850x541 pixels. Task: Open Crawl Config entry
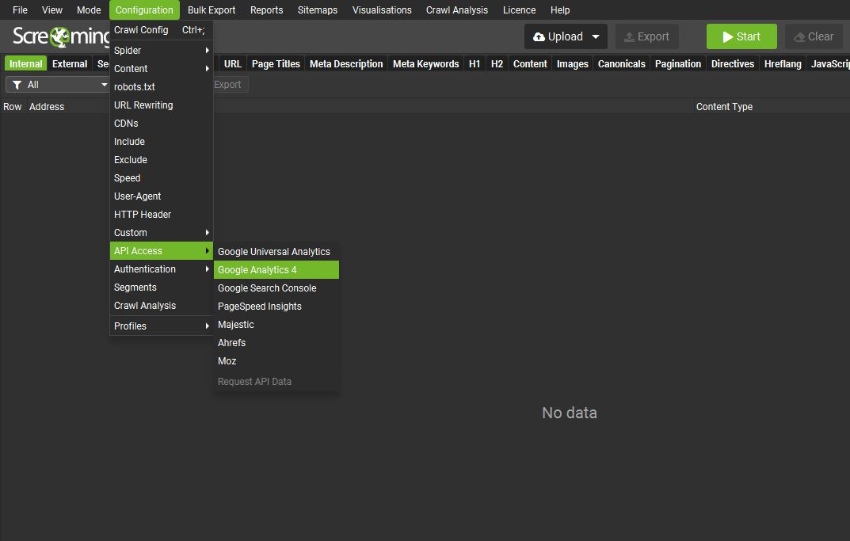coord(161,30)
